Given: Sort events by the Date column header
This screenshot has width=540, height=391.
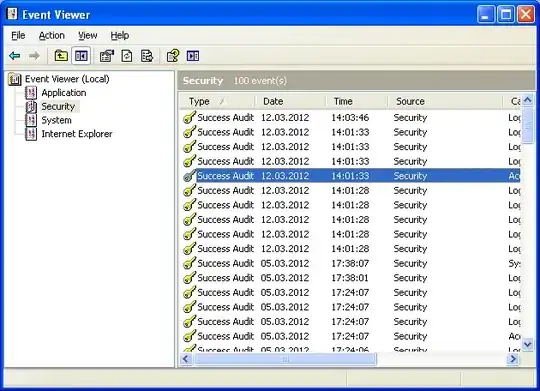Looking at the screenshot, I should click(x=291, y=101).
